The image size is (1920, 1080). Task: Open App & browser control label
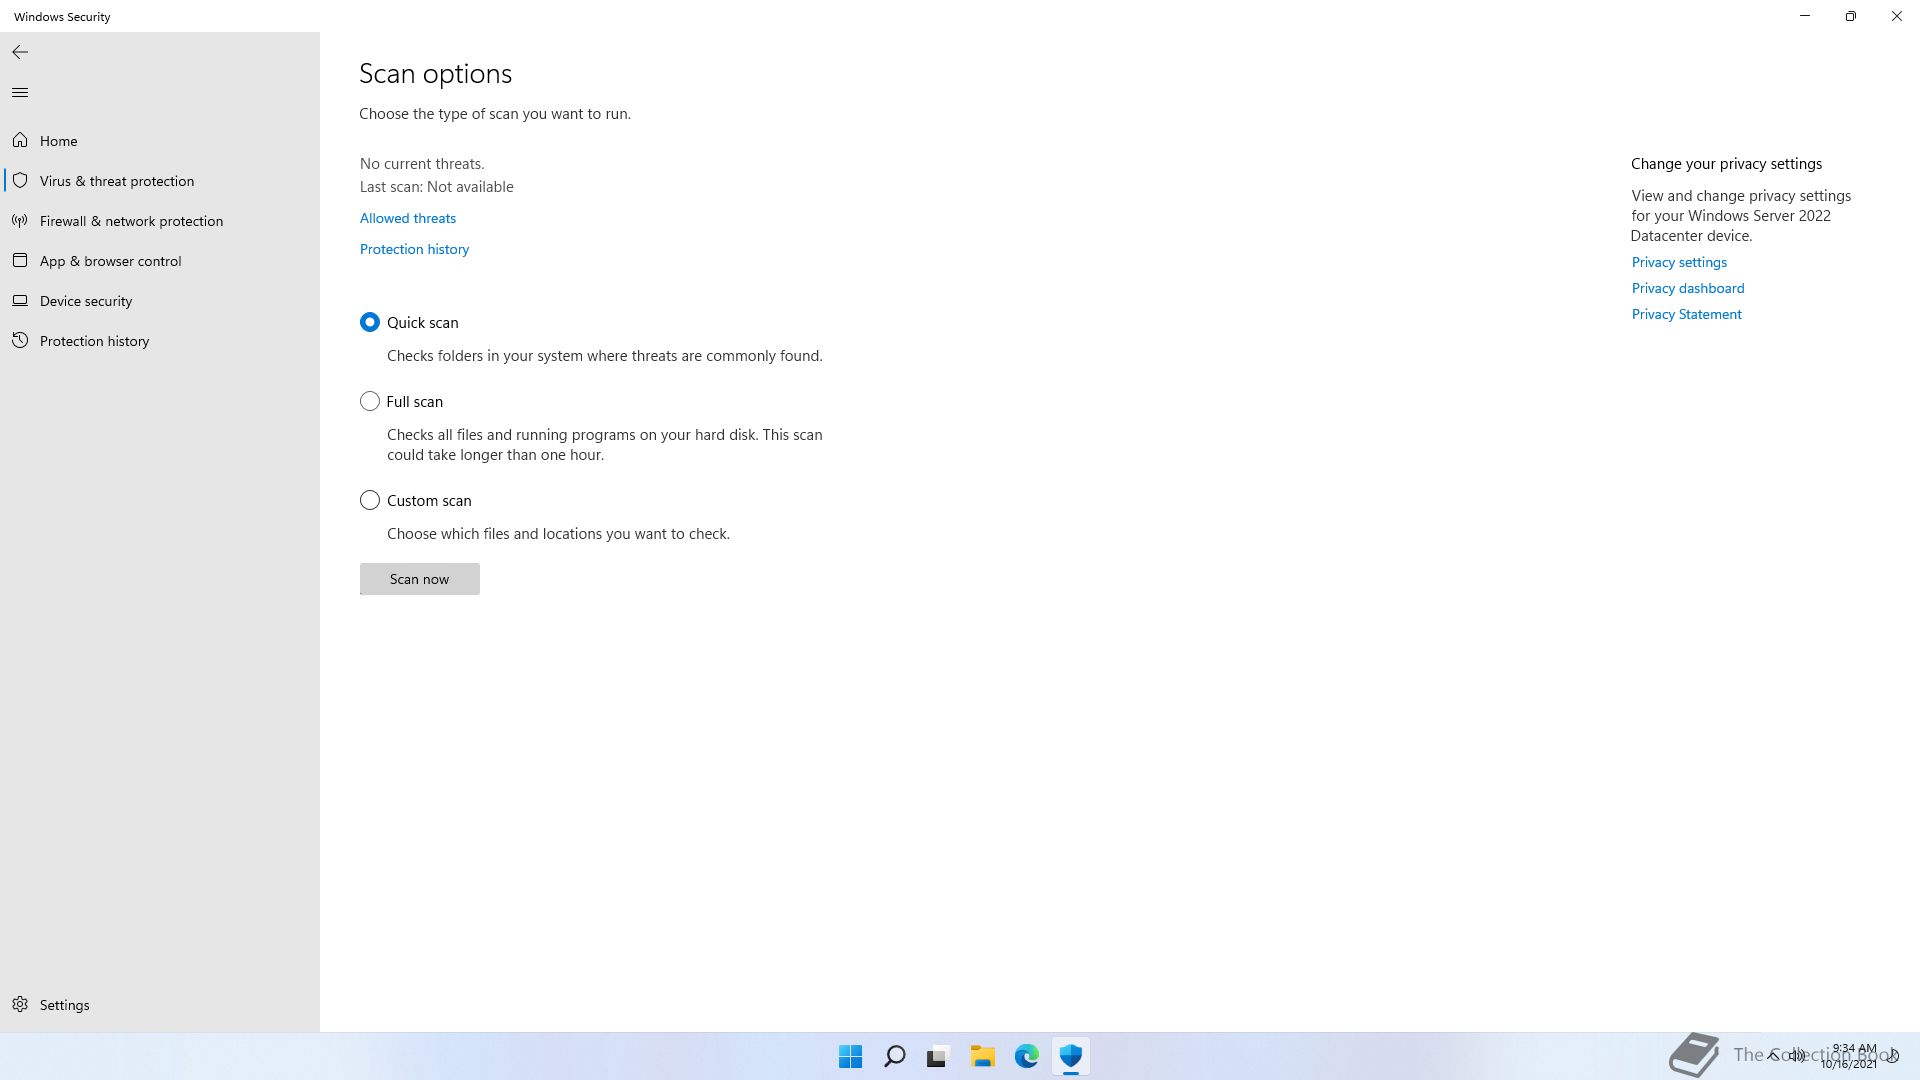point(111,261)
